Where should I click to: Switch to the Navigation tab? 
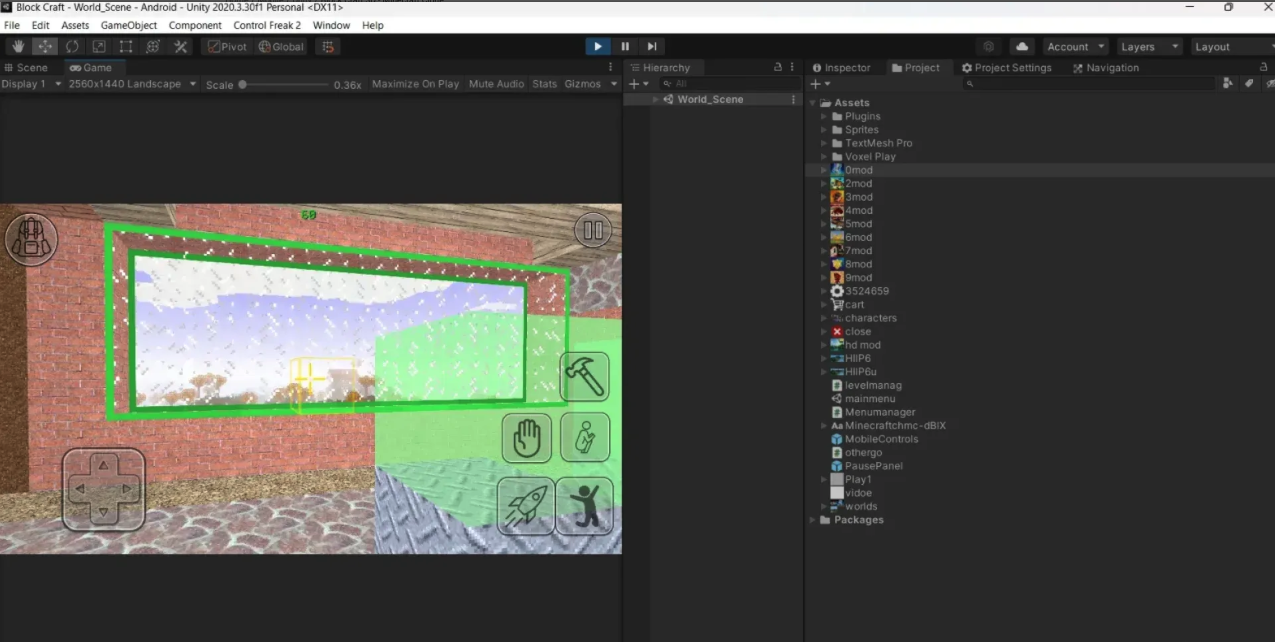tap(1106, 67)
